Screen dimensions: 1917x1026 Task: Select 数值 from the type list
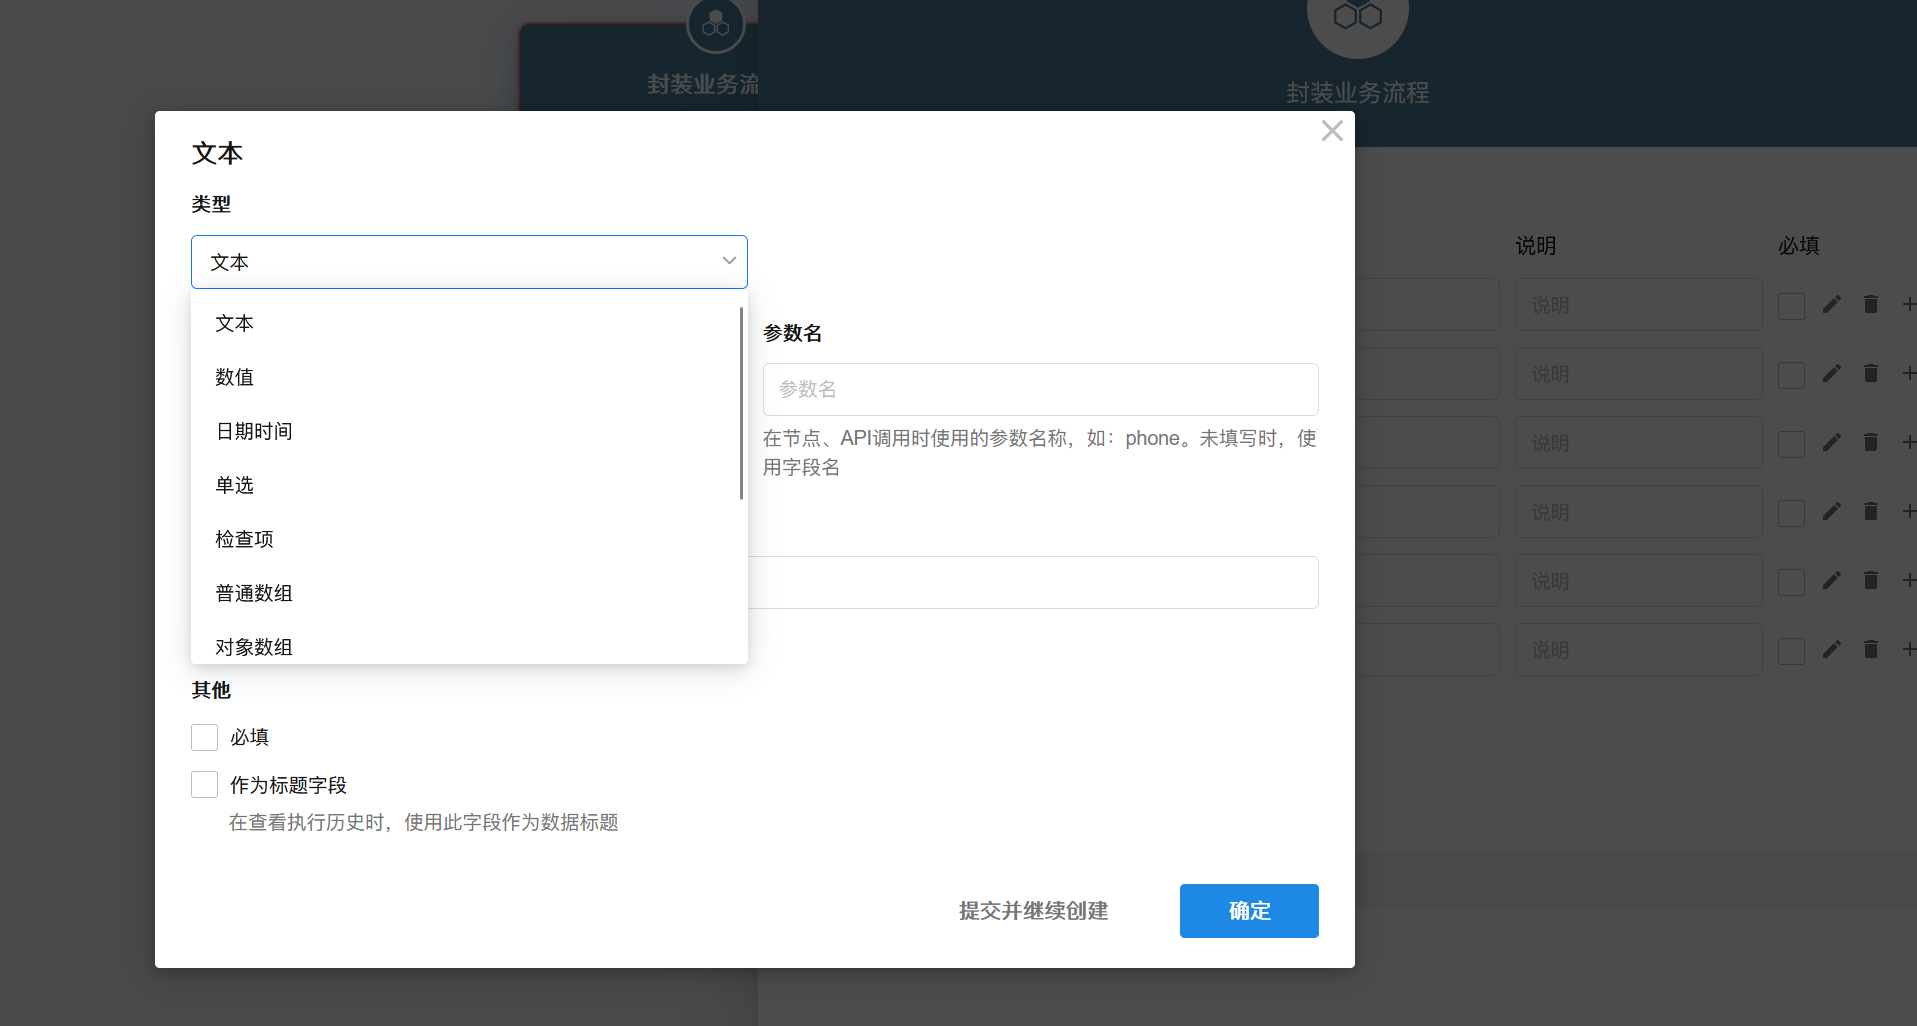pos(235,377)
